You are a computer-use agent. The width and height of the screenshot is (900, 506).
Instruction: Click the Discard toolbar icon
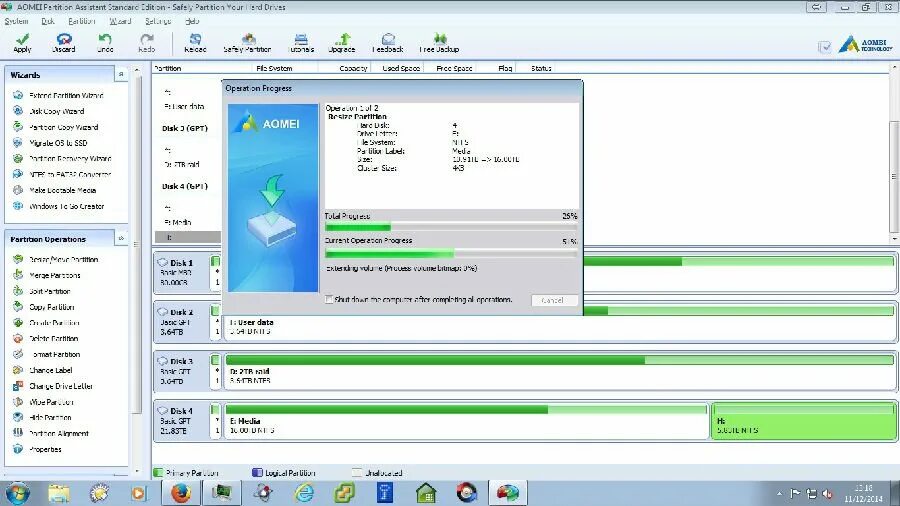(64, 43)
